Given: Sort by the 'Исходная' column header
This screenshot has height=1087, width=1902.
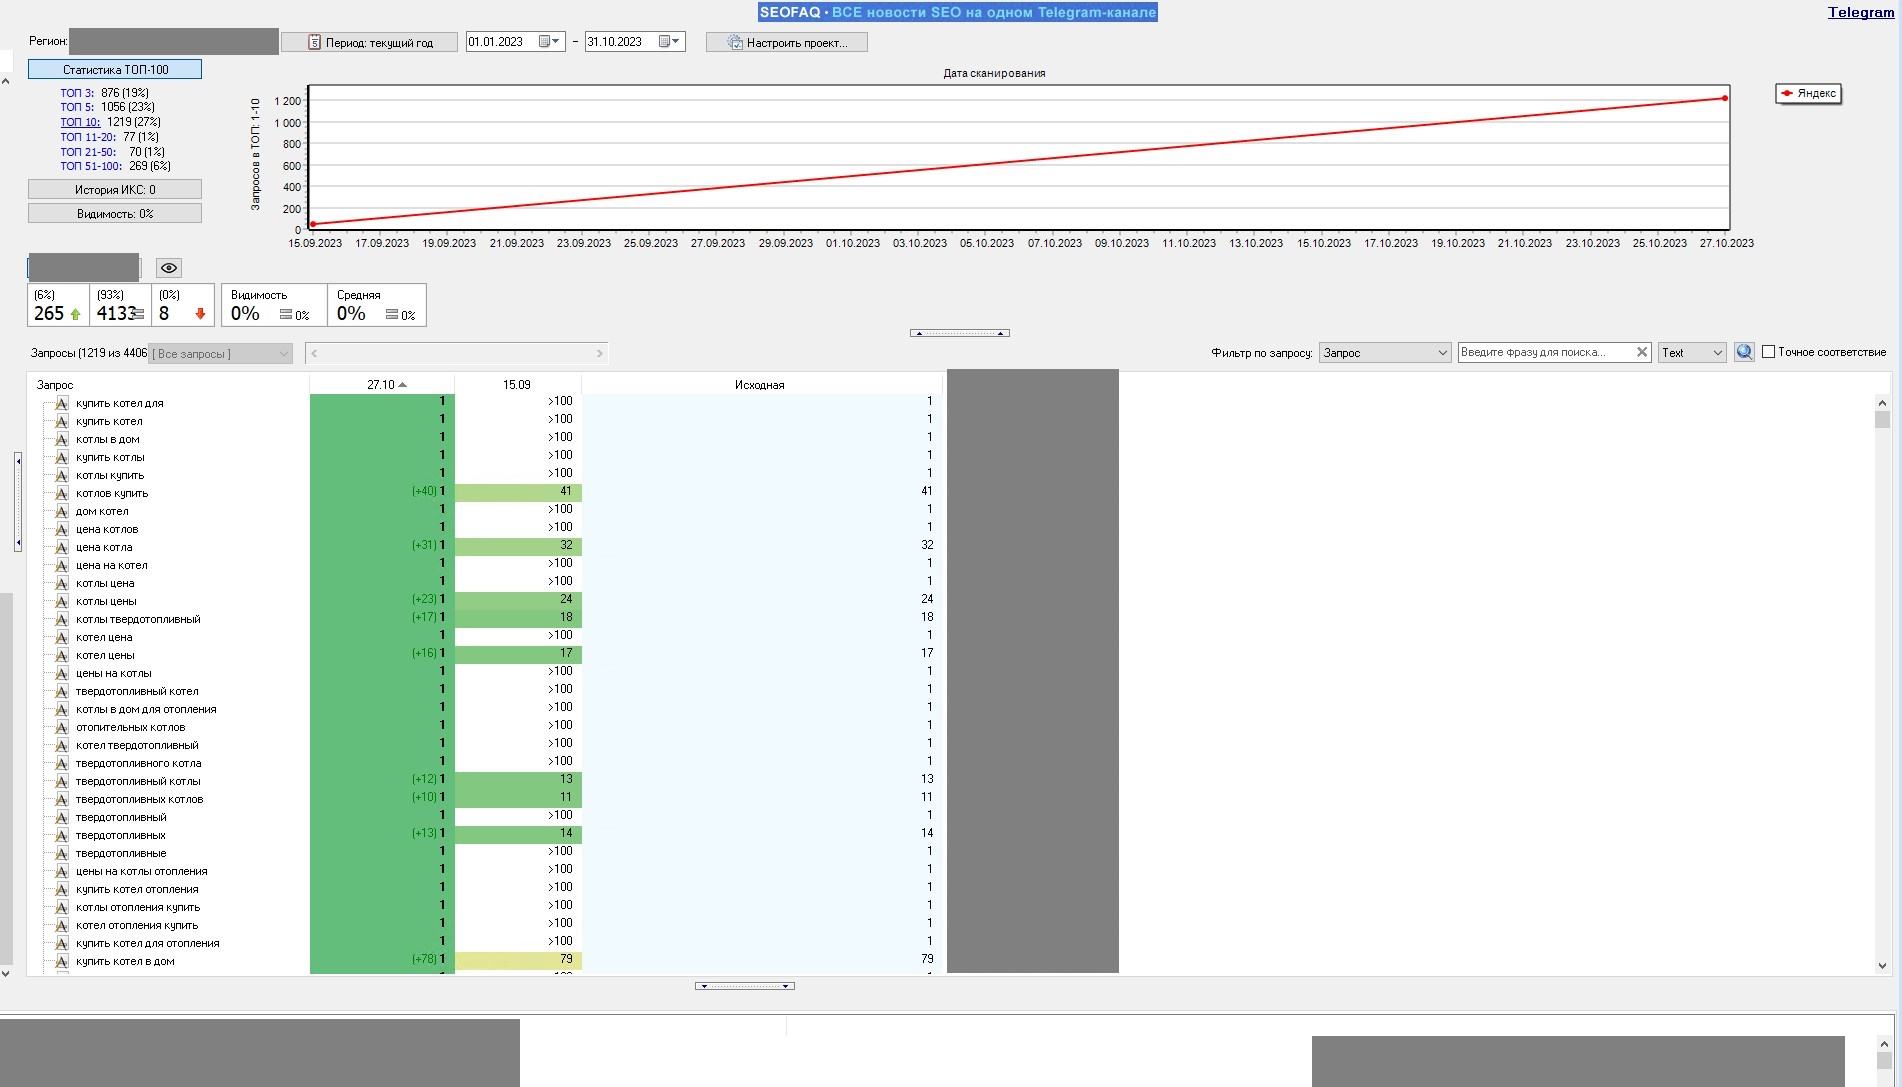Looking at the screenshot, I should tap(761, 385).
